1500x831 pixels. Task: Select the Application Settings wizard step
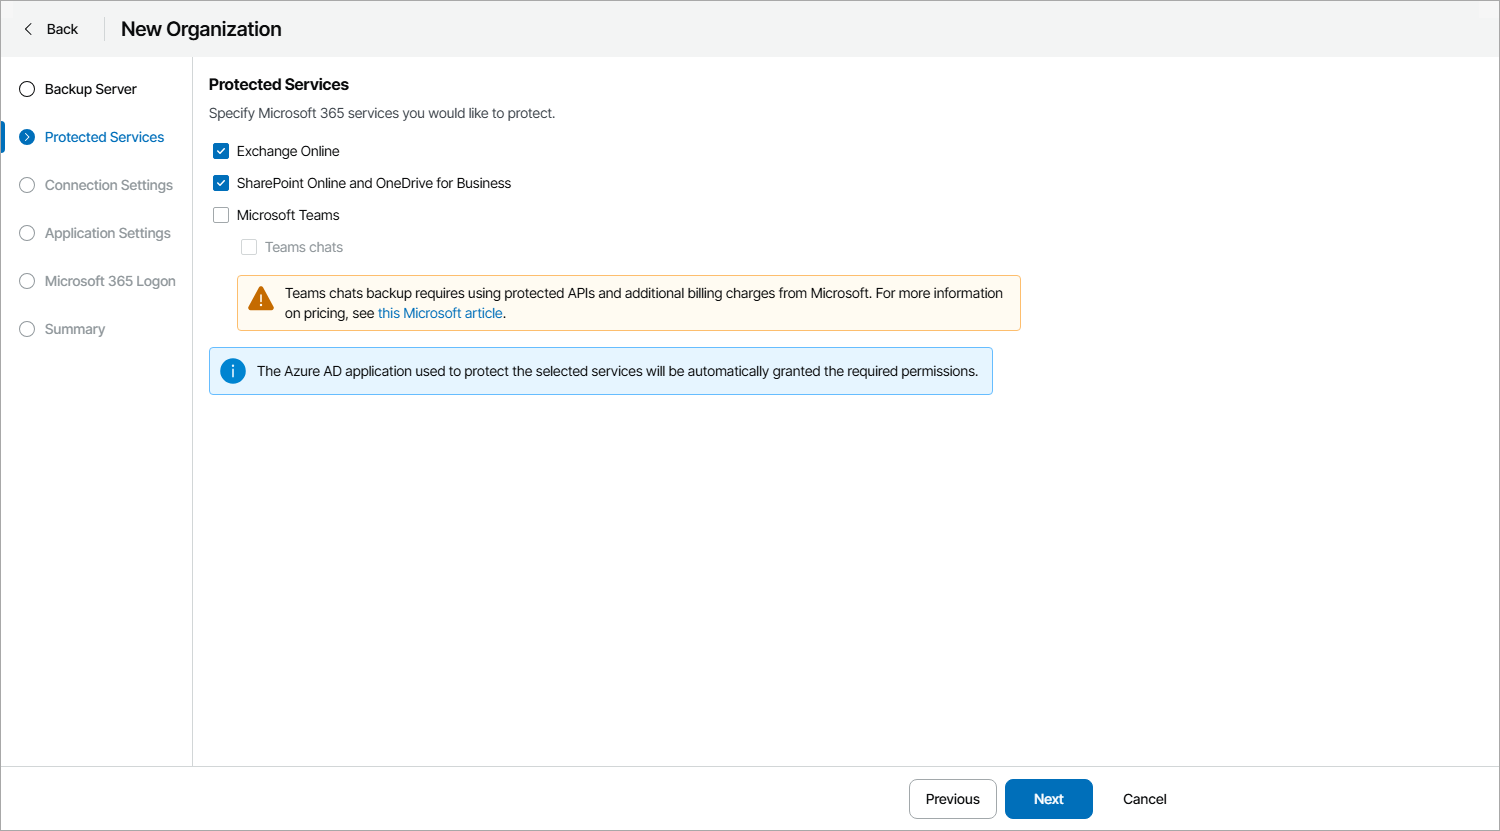click(x=107, y=233)
